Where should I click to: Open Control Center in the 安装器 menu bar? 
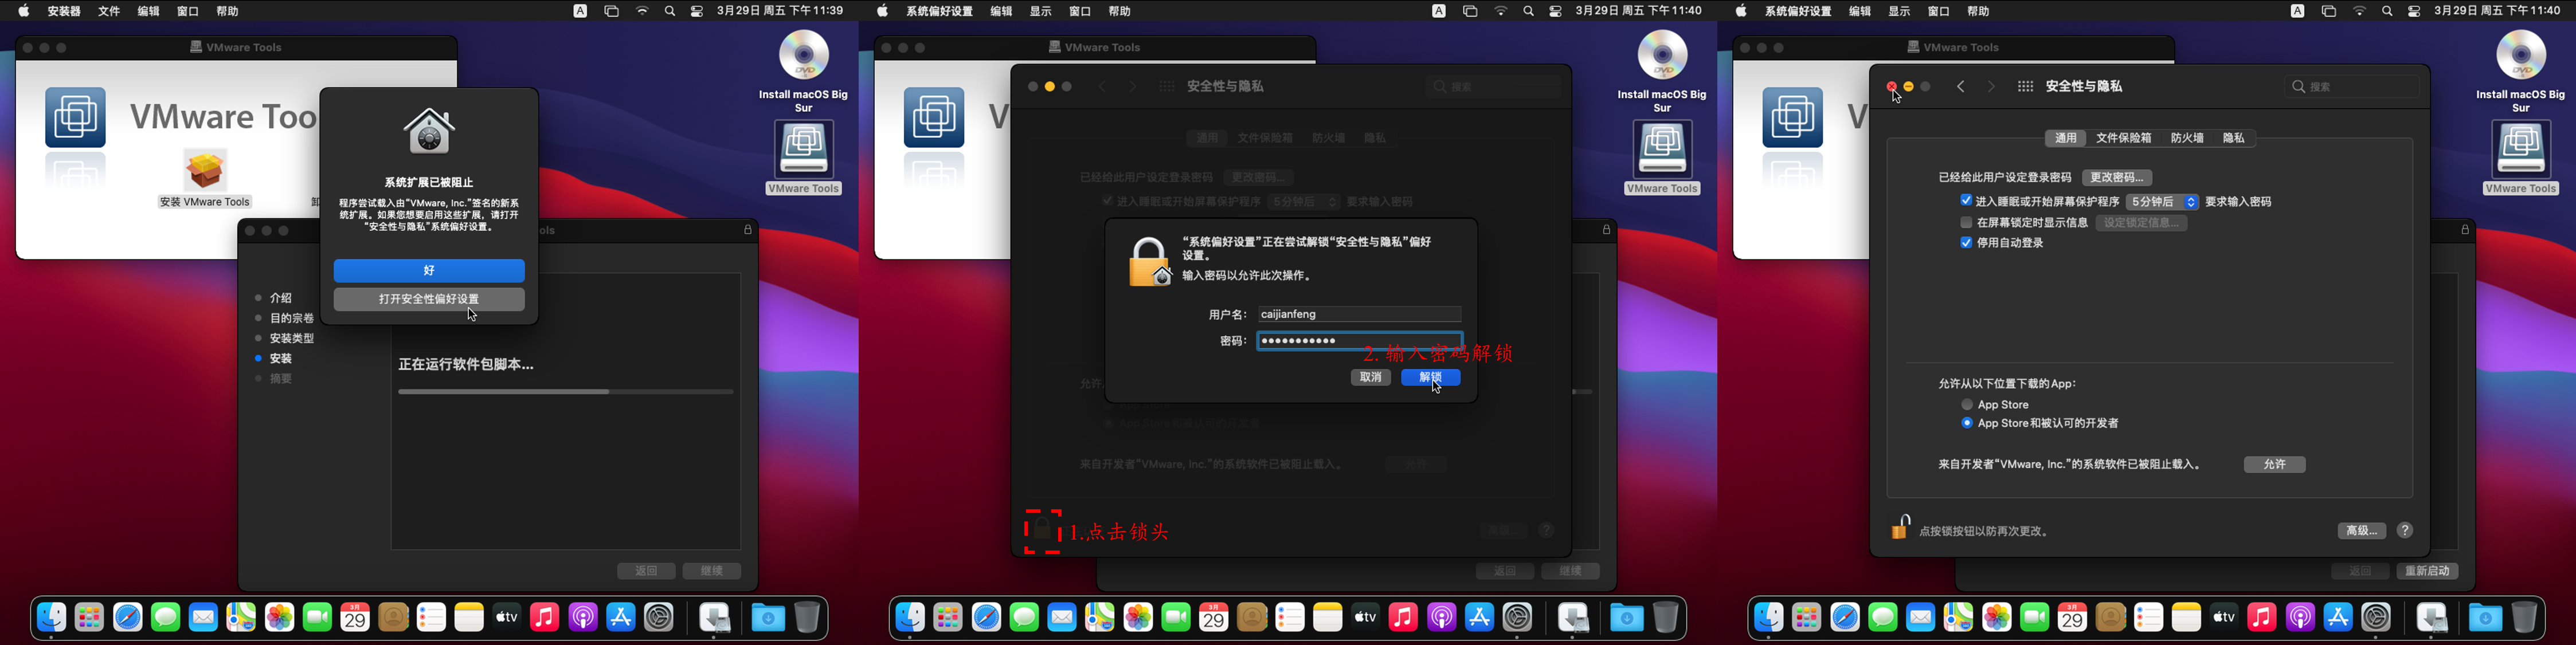click(697, 11)
